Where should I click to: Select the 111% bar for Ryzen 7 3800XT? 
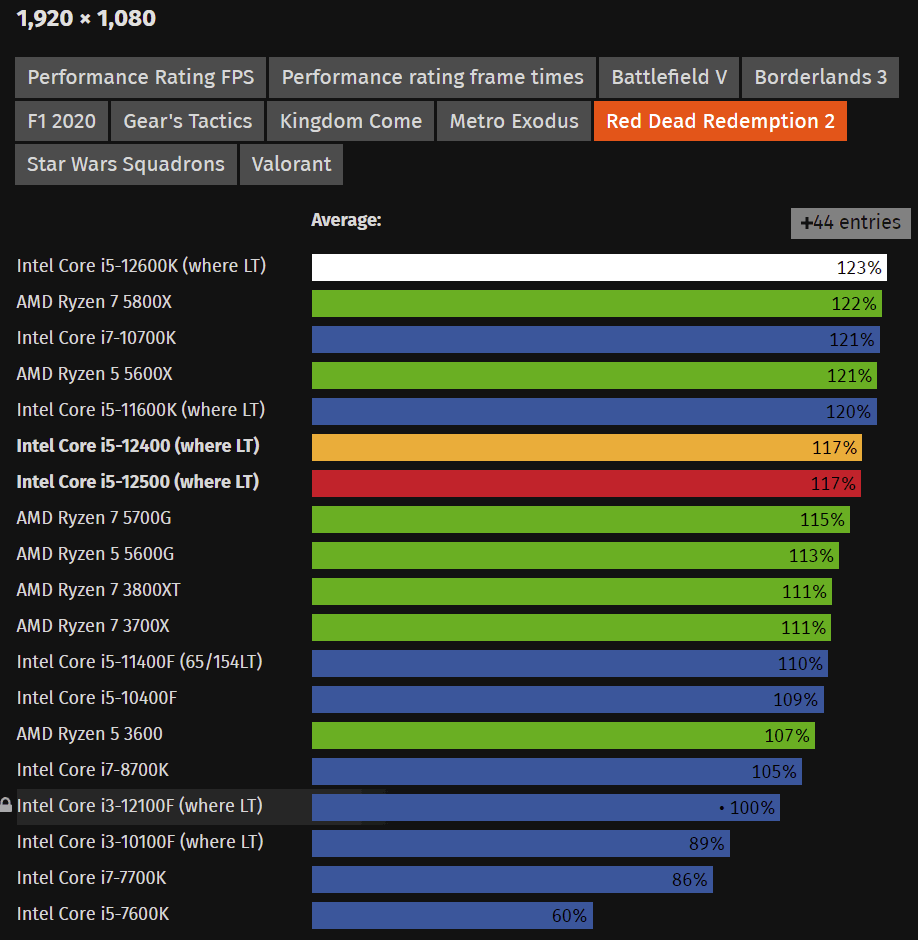click(x=571, y=591)
